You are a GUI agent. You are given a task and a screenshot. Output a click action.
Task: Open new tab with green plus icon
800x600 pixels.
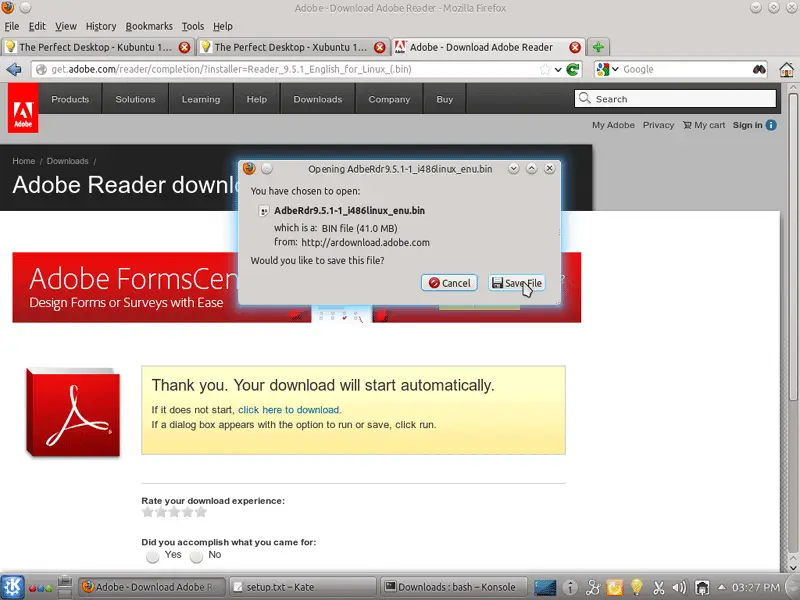(x=598, y=47)
